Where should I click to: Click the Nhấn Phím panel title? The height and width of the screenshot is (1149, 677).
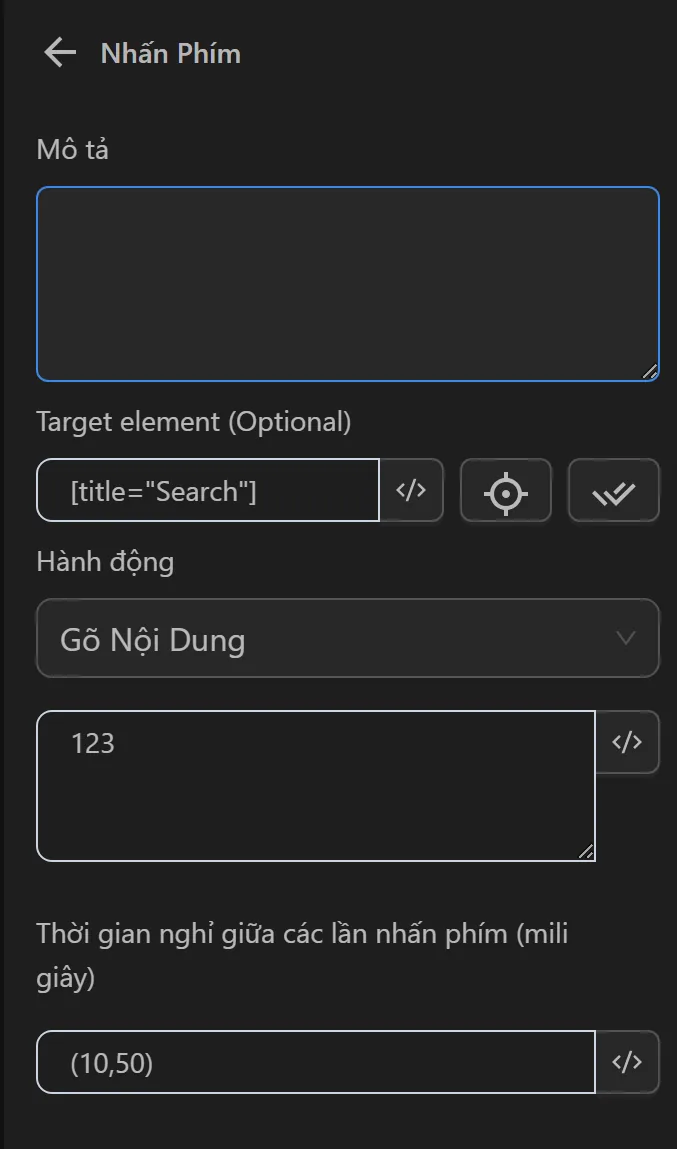click(x=171, y=53)
